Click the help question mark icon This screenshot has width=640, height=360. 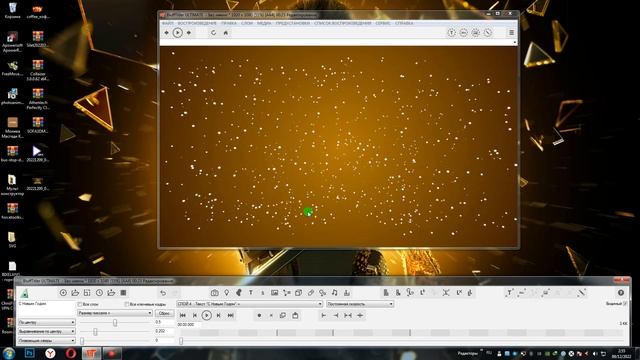tap(621, 293)
